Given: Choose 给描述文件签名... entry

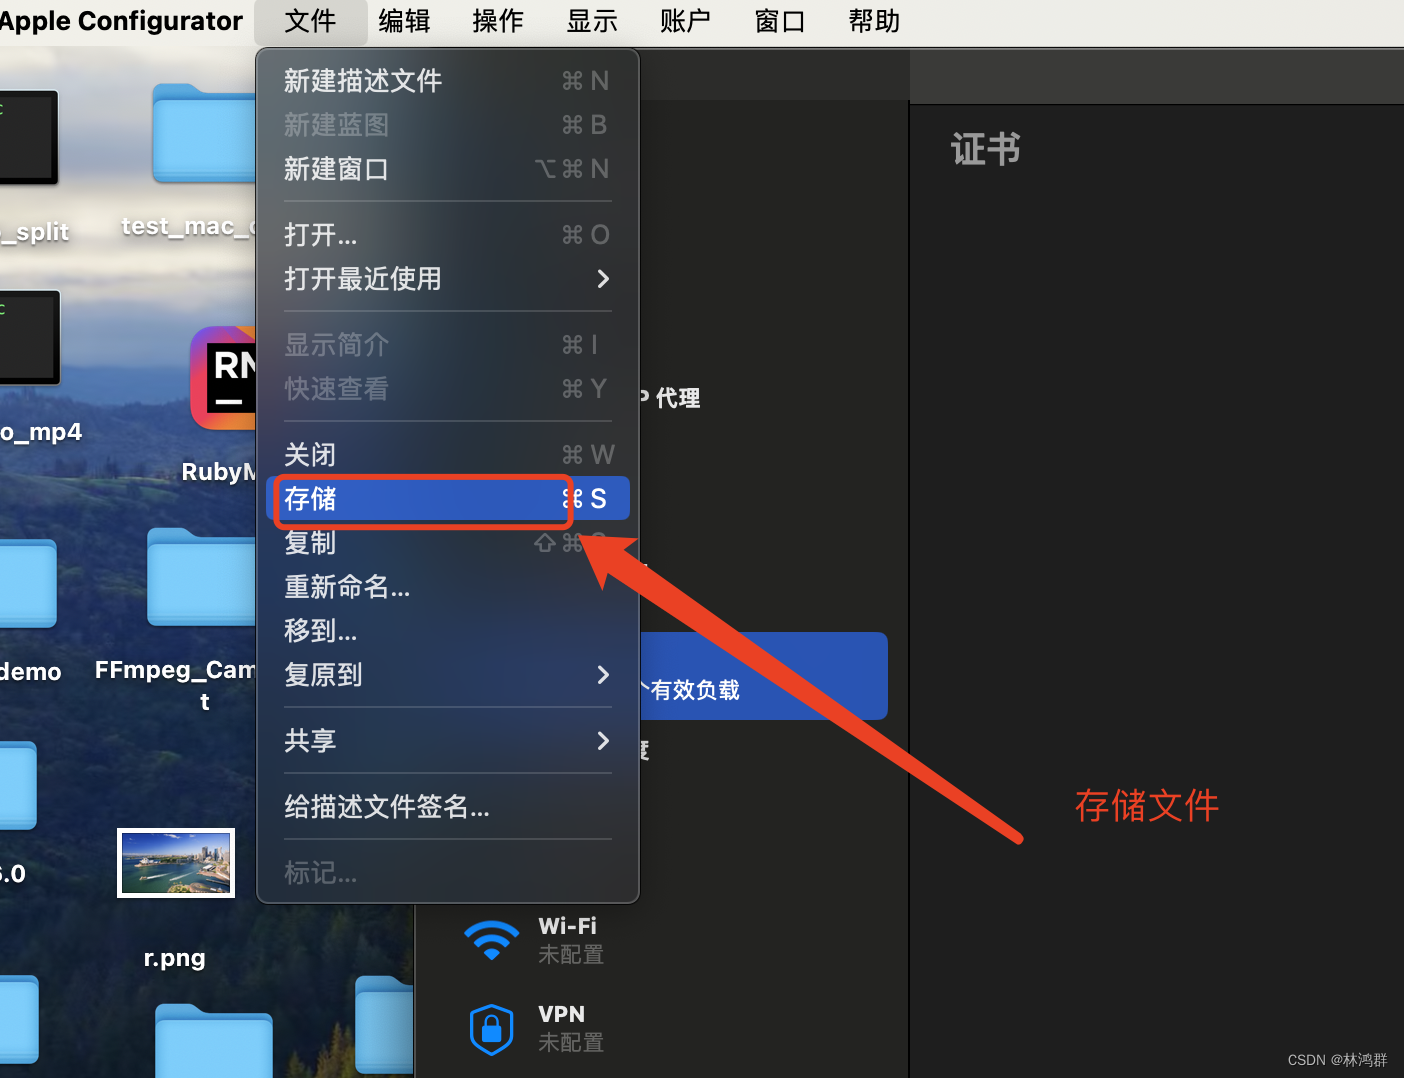Looking at the screenshot, I should click(447, 807).
